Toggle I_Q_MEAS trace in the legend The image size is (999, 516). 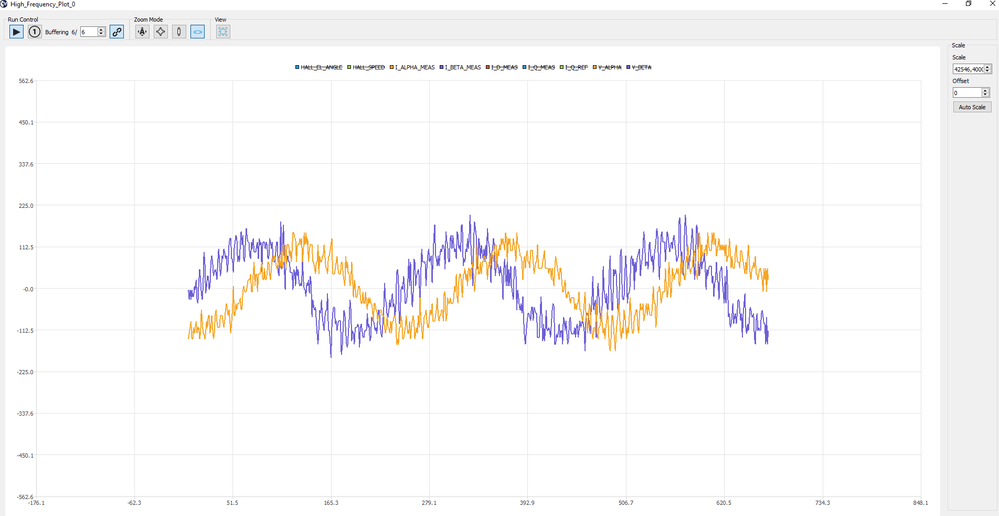coord(538,67)
